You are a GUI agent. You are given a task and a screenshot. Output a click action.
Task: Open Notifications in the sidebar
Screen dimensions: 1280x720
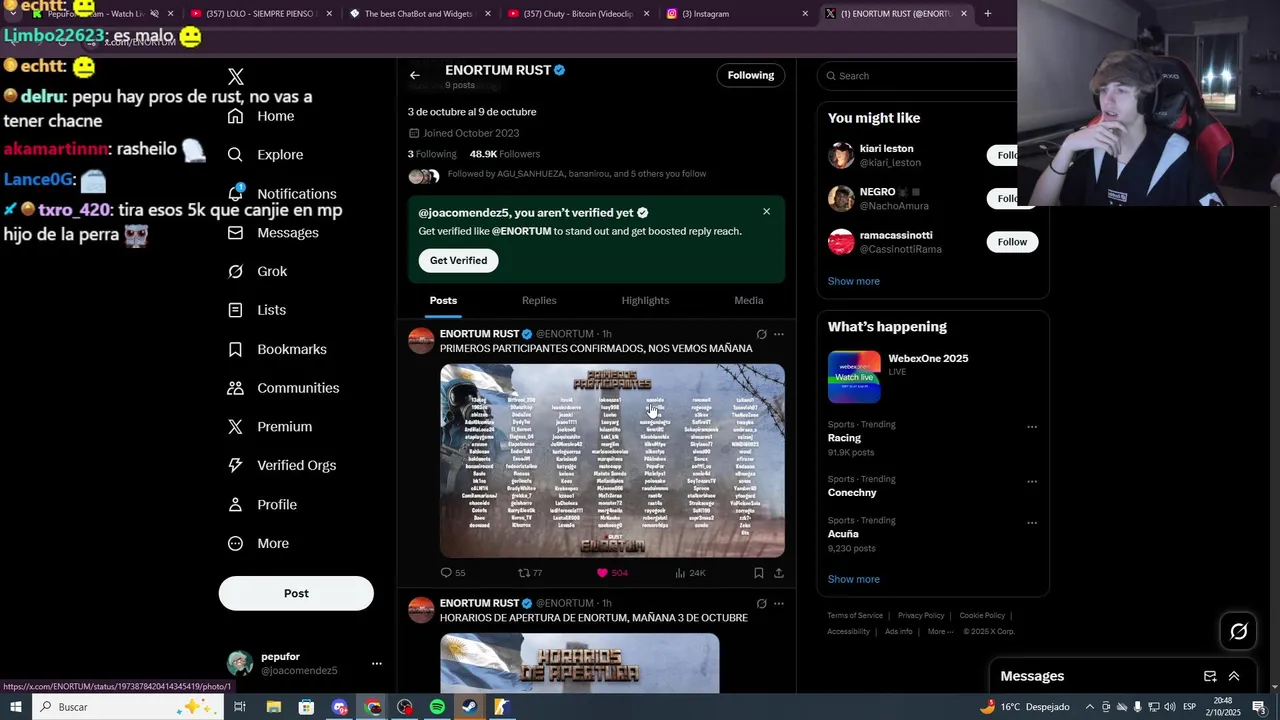pyautogui.click(x=282, y=193)
